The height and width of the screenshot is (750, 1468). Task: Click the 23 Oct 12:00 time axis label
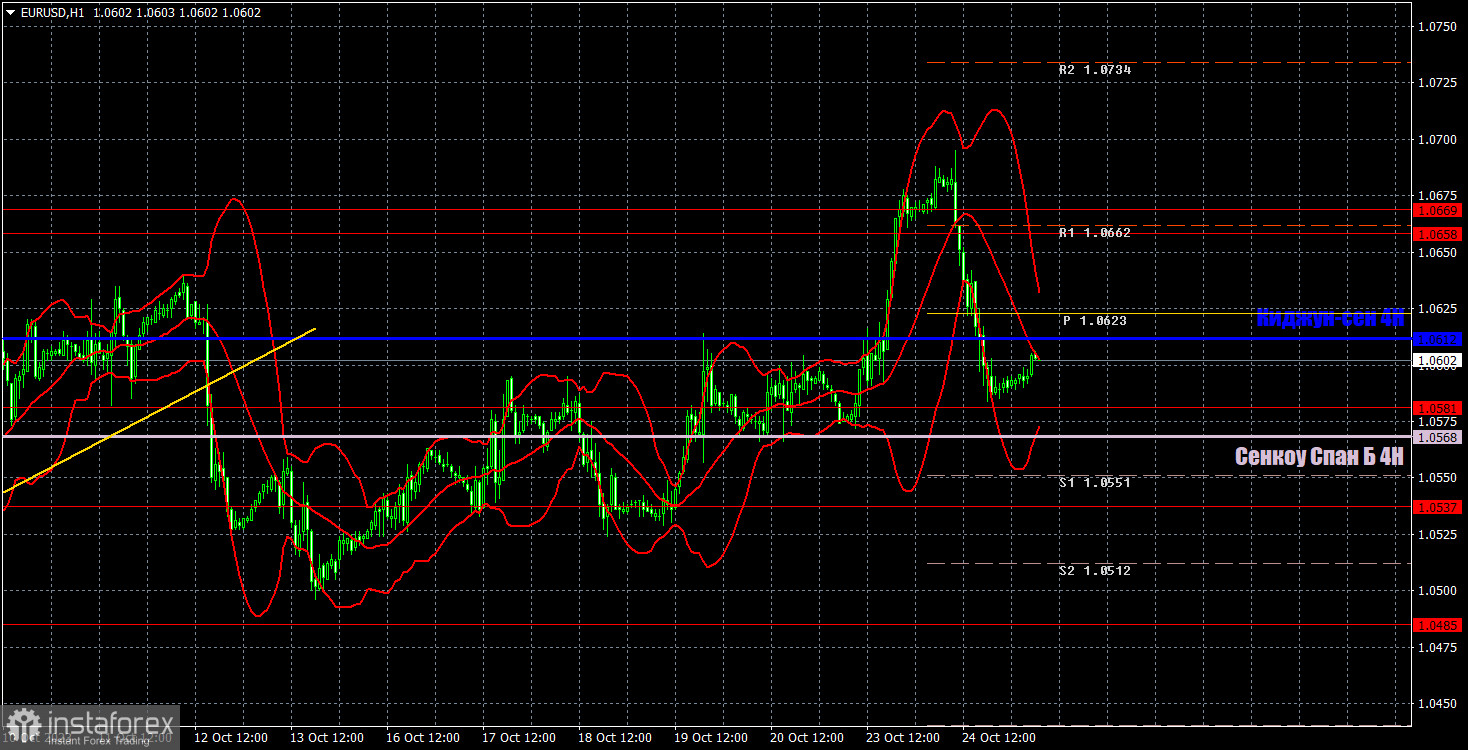click(903, 738)
